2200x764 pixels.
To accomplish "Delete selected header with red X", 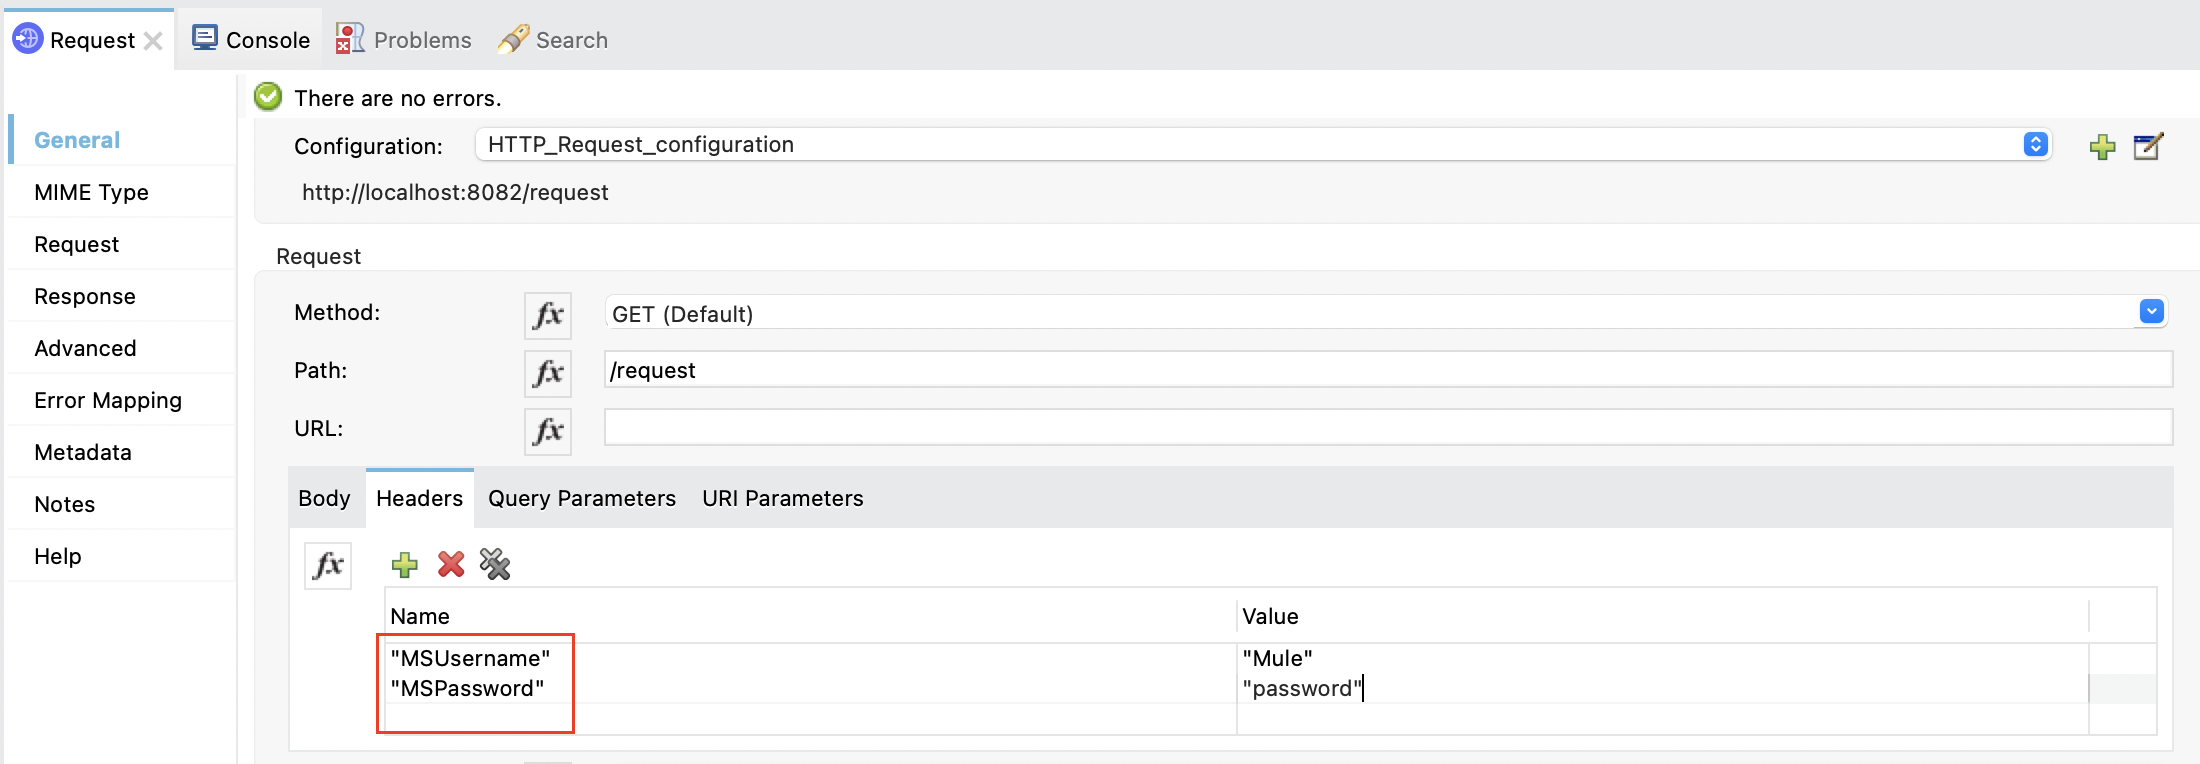I will (451, 565).
